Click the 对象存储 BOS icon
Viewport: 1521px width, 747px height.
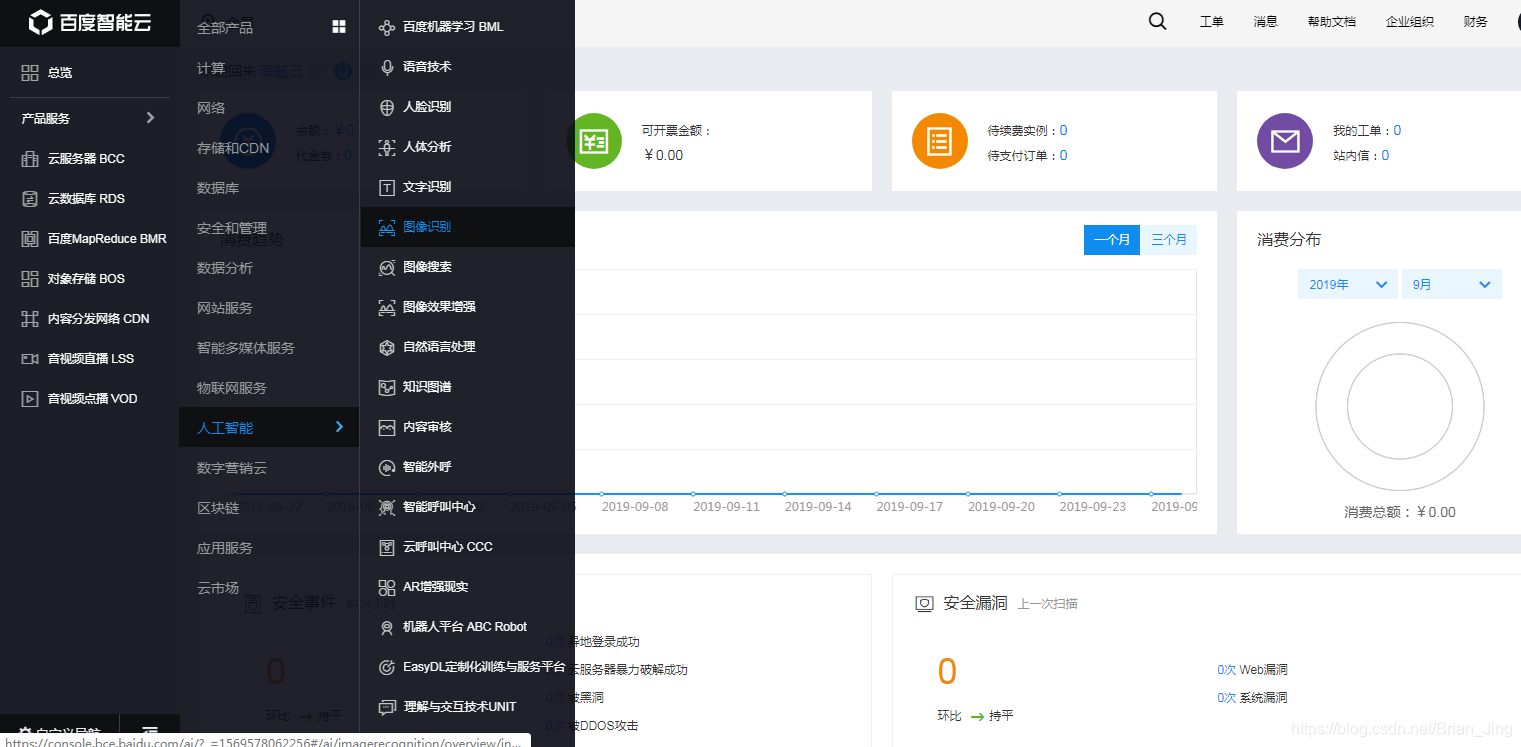30,279
